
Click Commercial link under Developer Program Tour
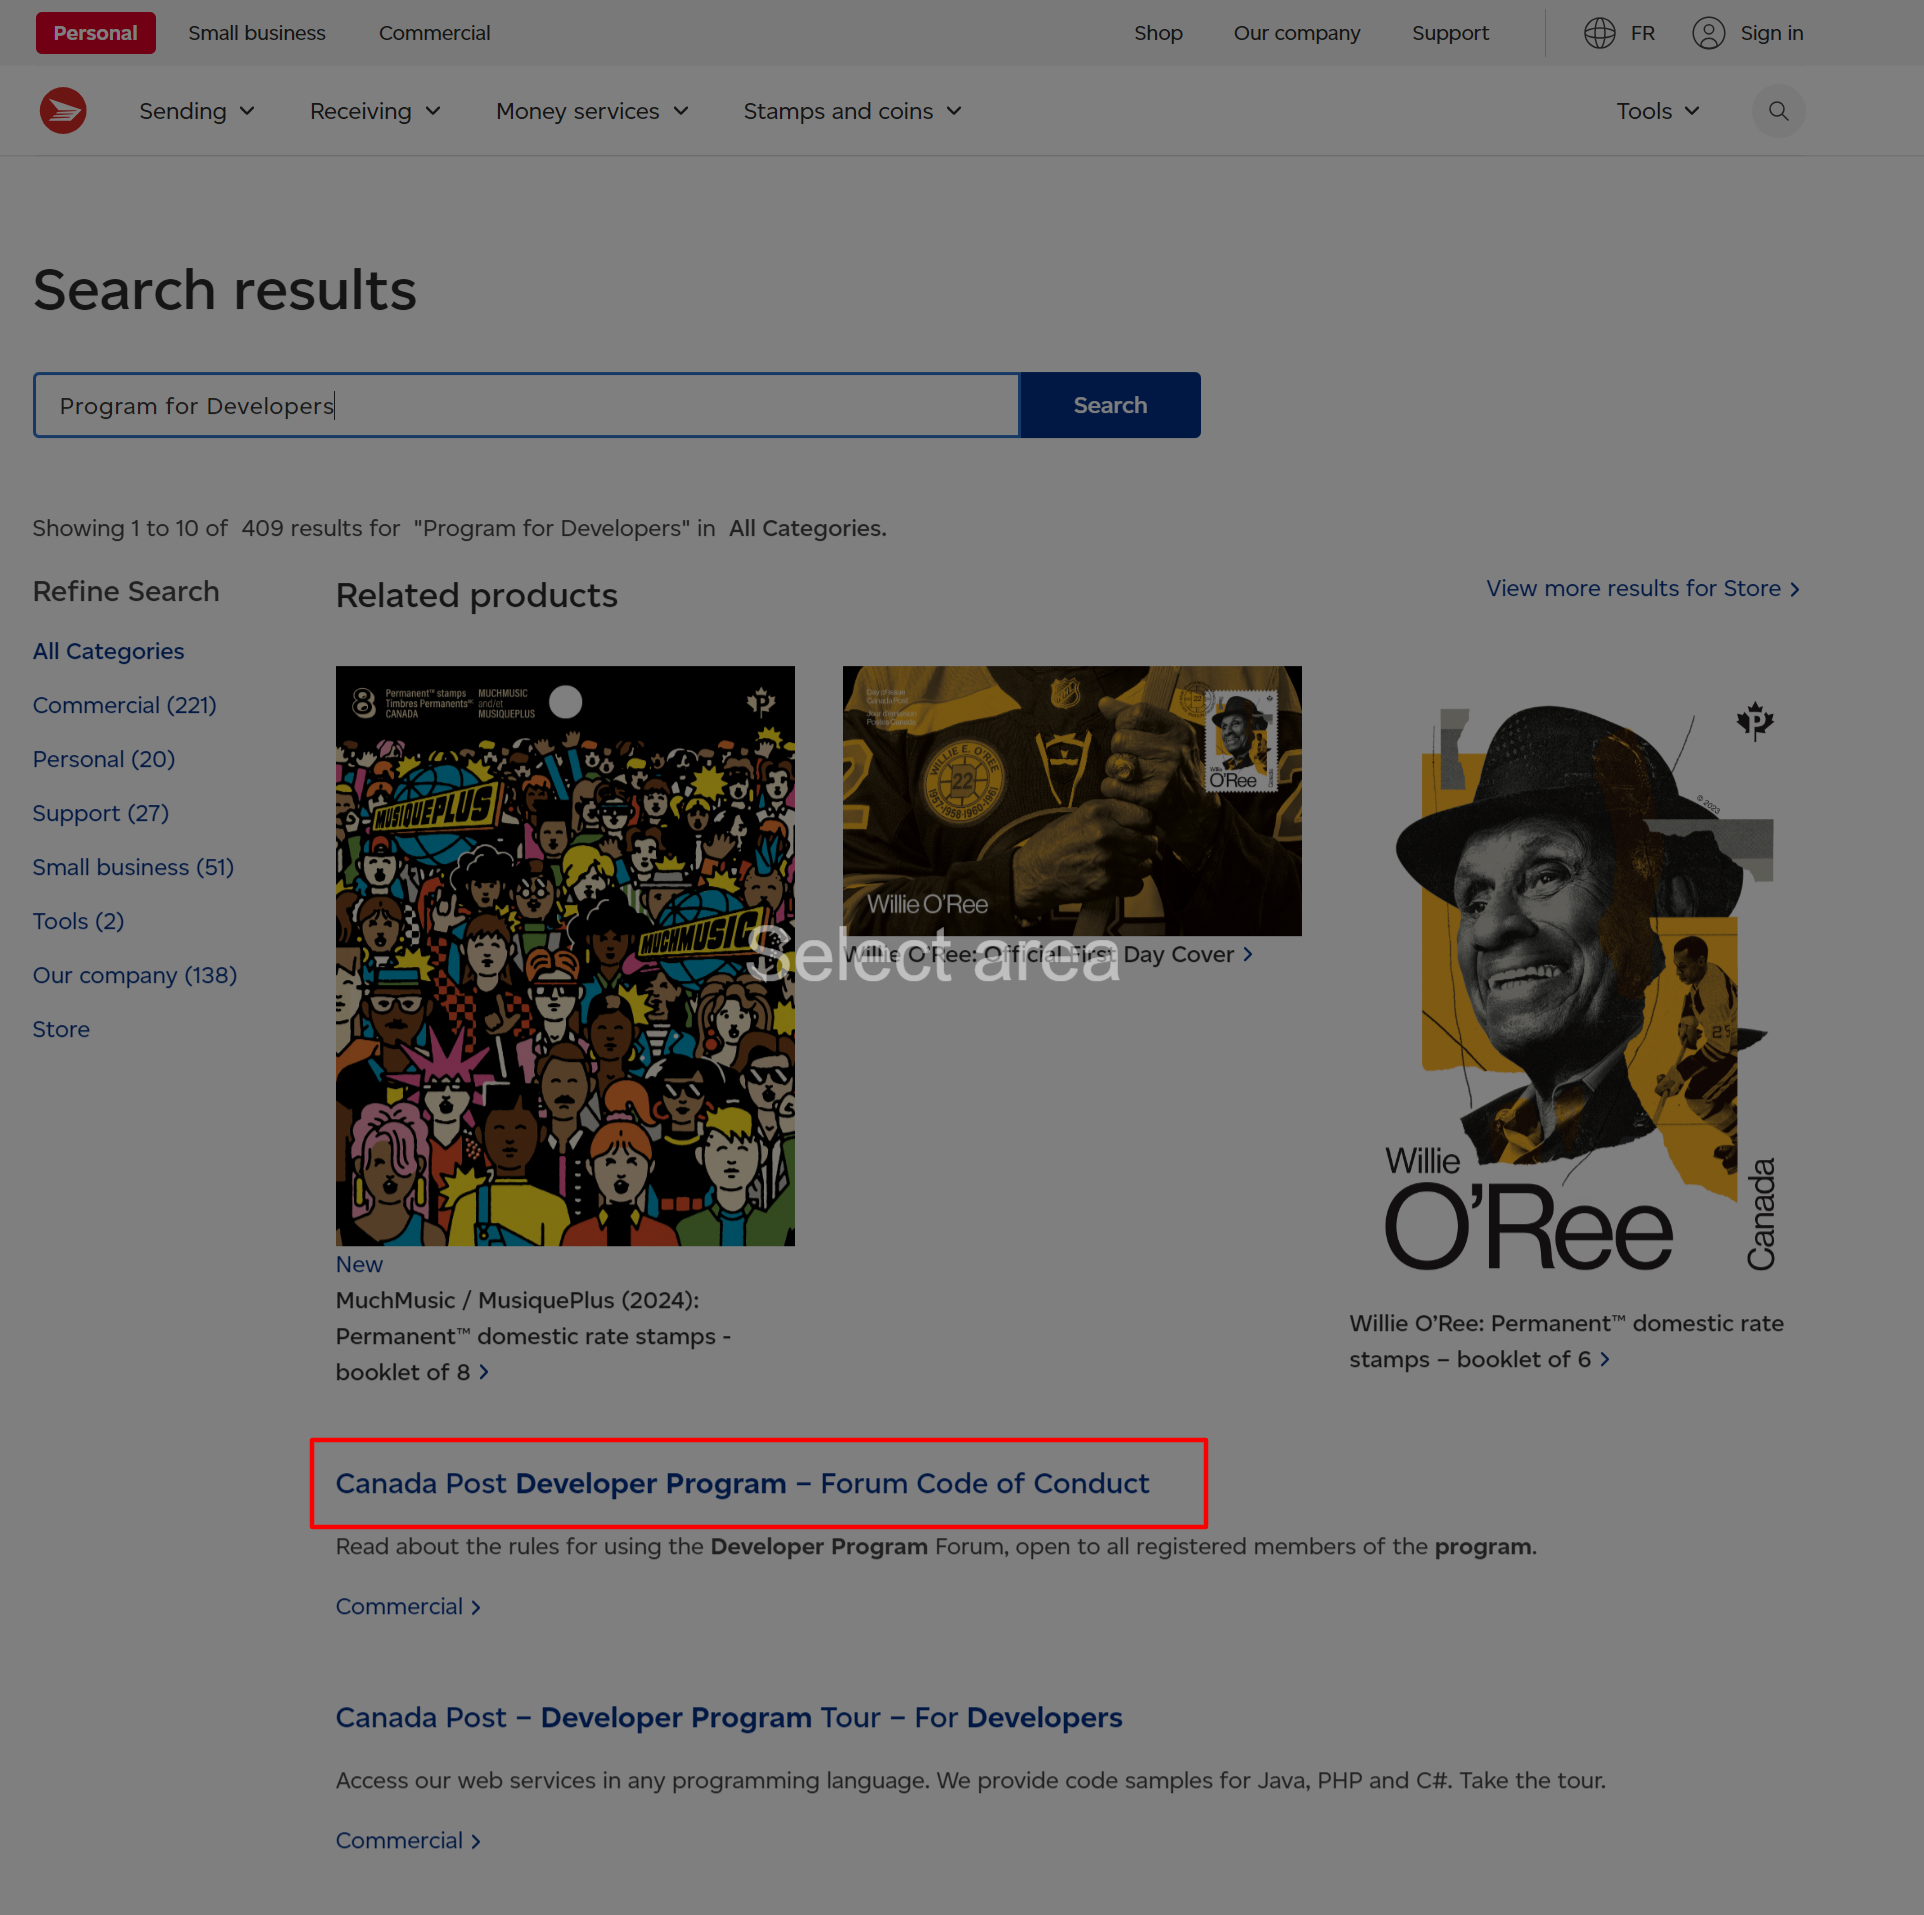tap(408, 1840)
